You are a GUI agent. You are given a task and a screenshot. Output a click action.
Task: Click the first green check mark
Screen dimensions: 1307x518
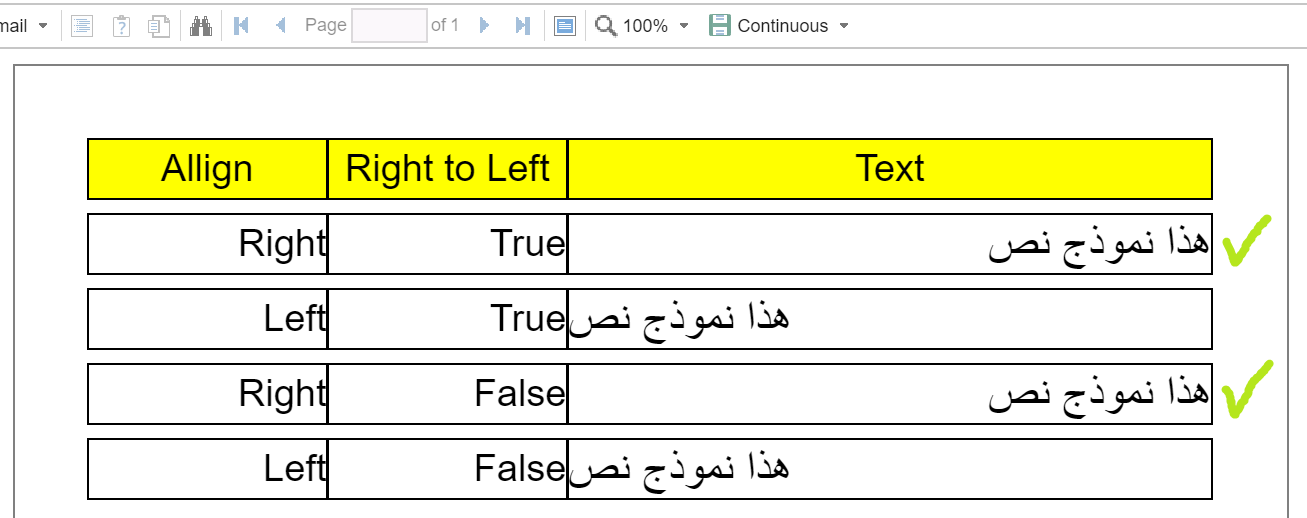click(x=1246, y=241)
